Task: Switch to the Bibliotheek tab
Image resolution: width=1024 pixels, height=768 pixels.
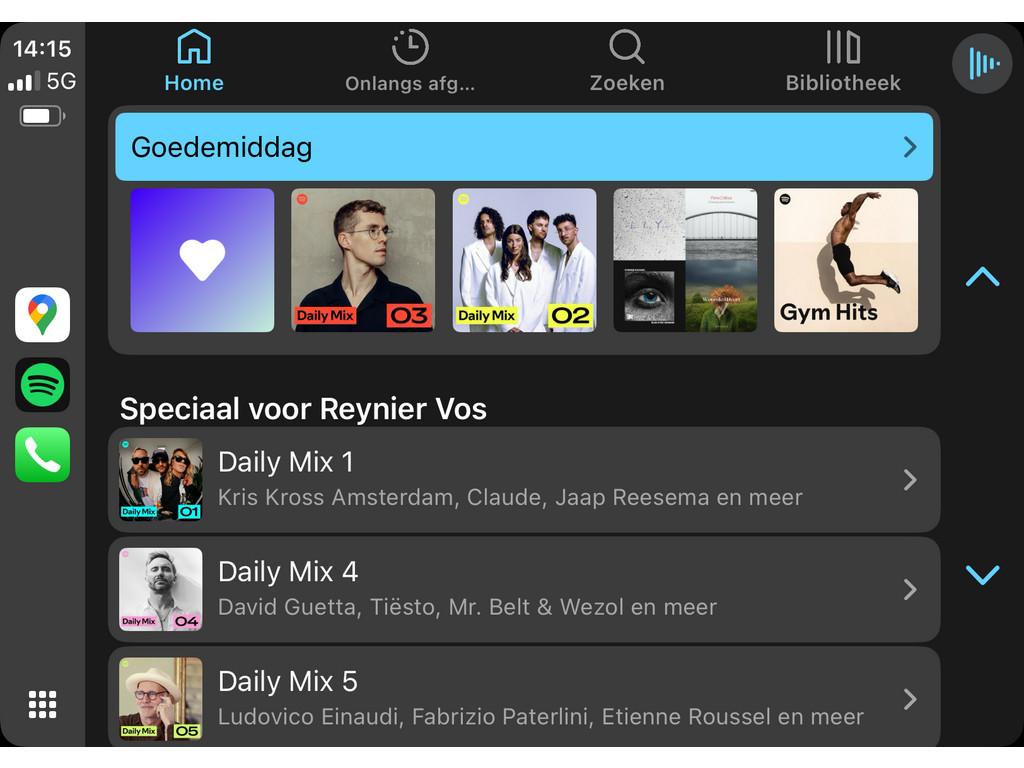Action: tap(842, 63)
